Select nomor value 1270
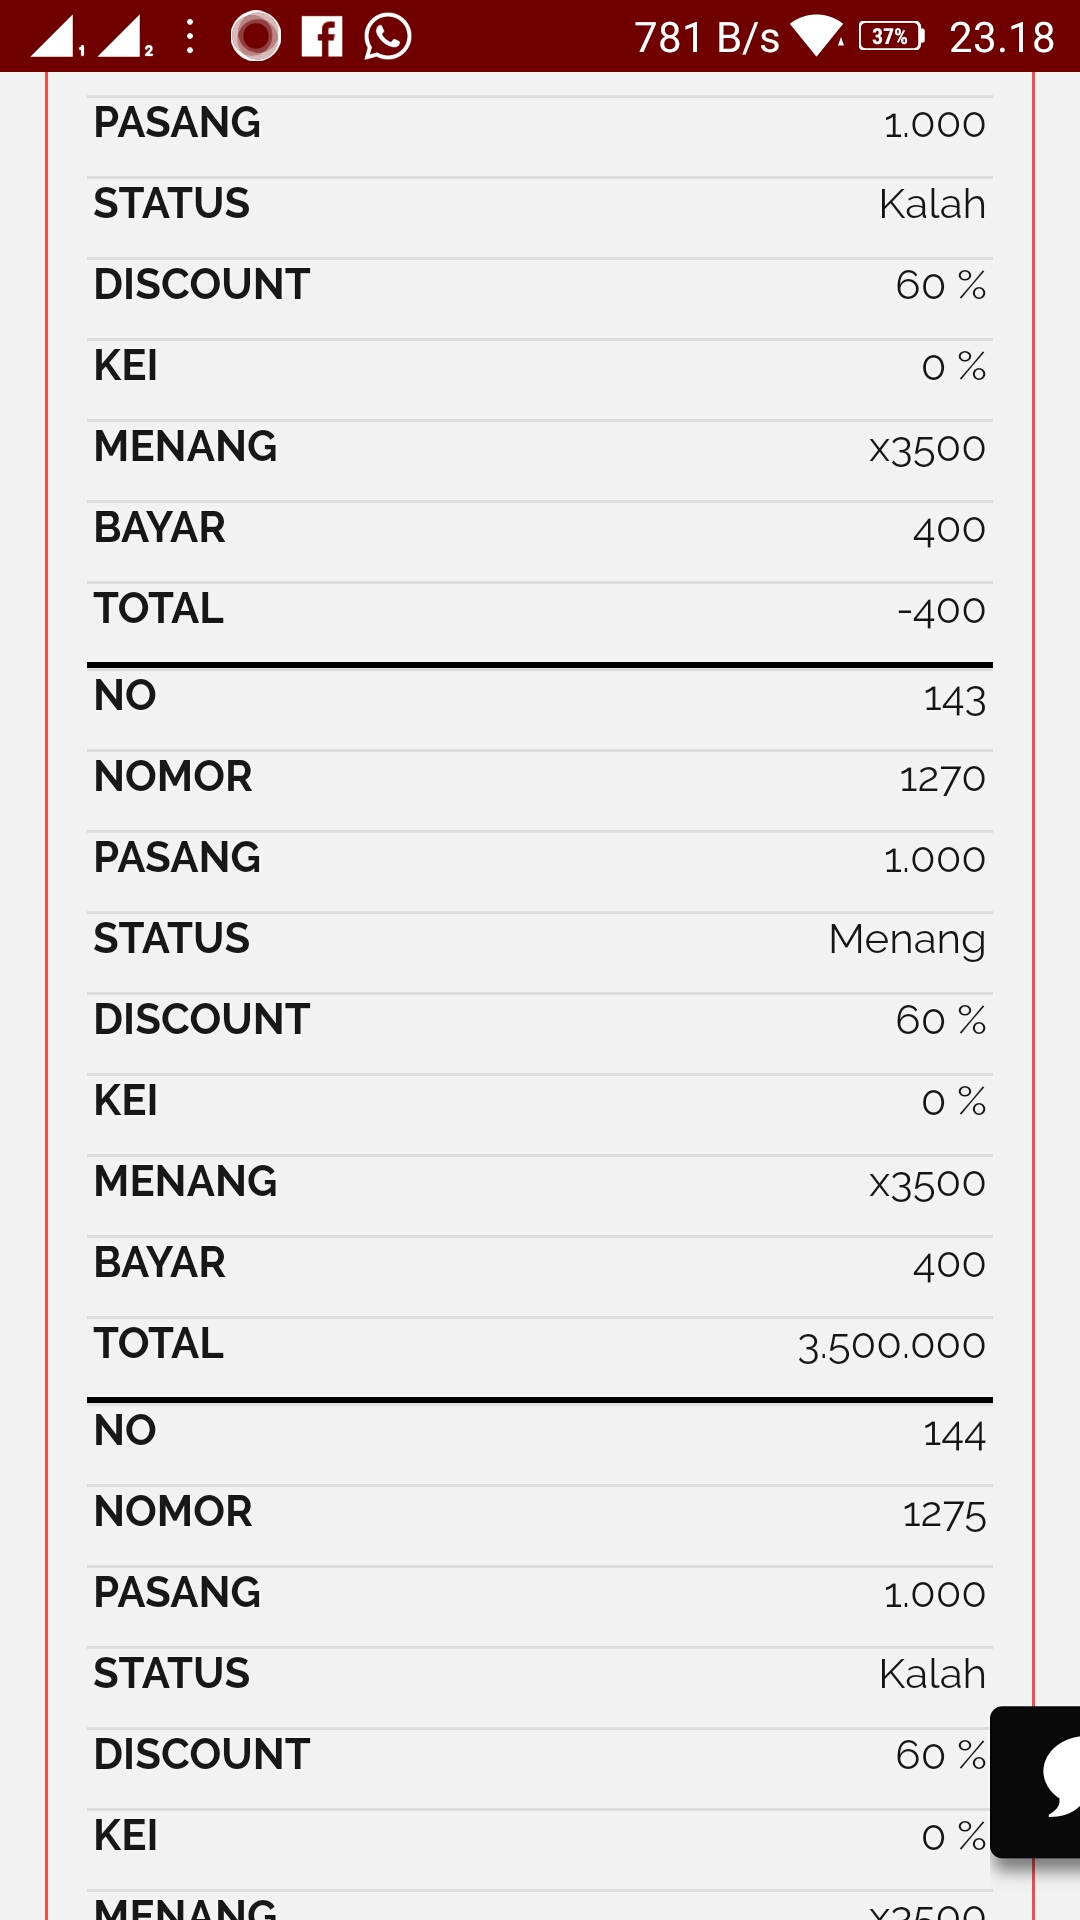The width and height of the screenshot is (1080, 1920). tap(942, 778)
